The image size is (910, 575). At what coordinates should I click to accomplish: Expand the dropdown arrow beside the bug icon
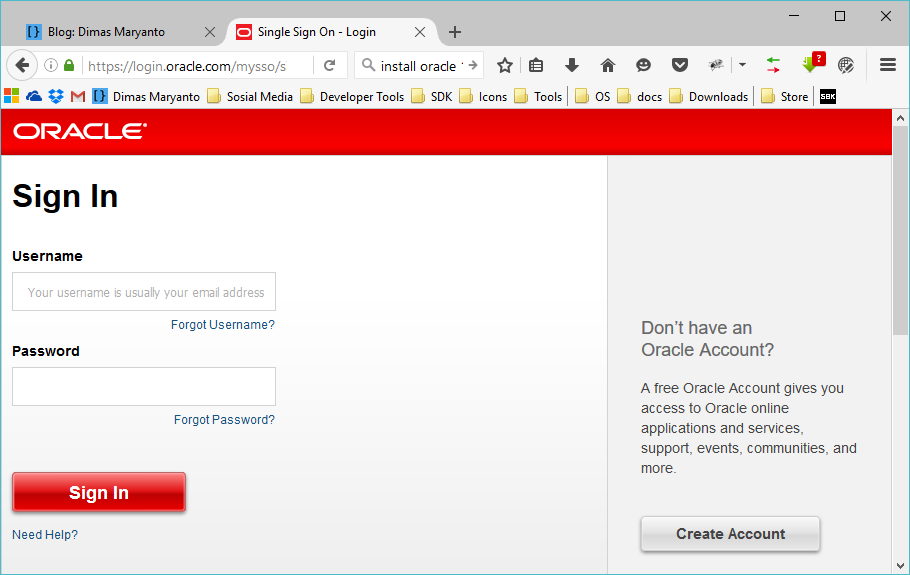[x=742, y=66]
